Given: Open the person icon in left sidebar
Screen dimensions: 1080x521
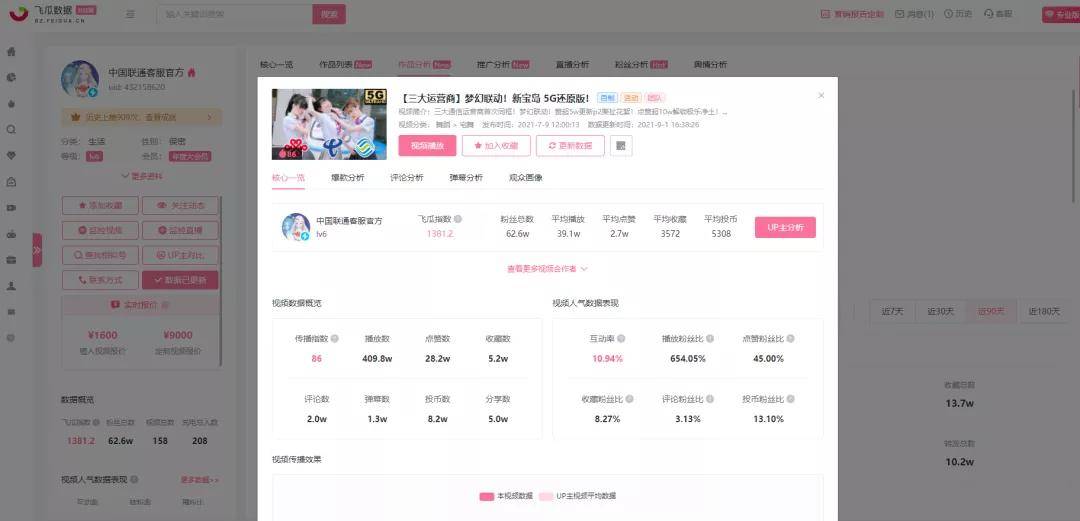Looking at the screenshot, I should [11, 286].
